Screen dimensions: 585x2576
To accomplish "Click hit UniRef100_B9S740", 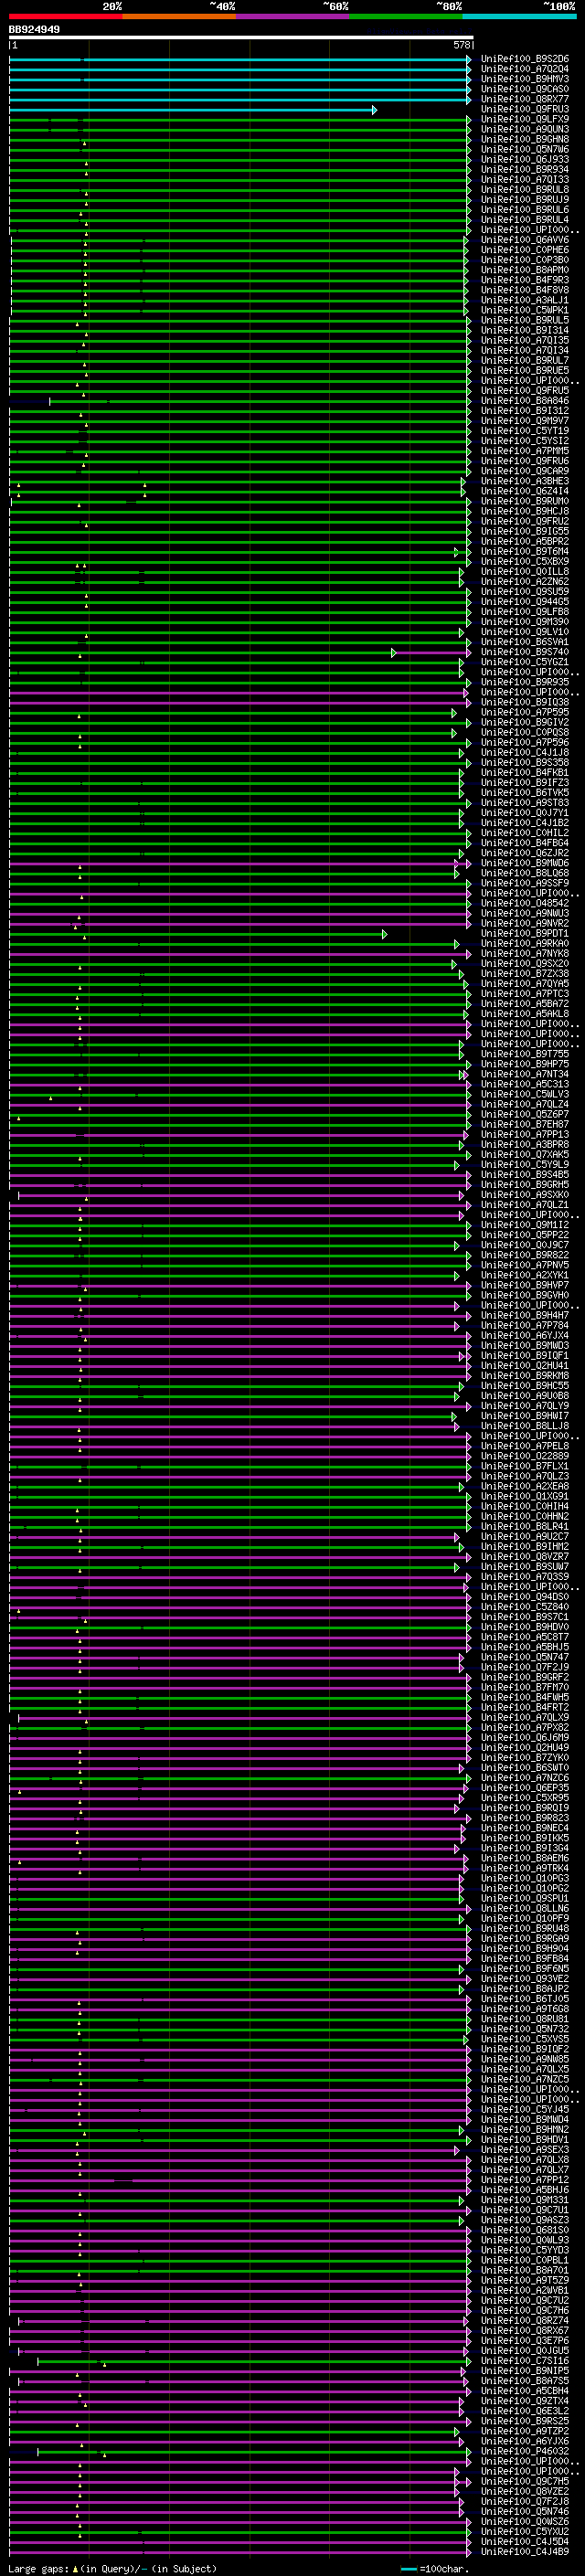I will click(524, 652).
